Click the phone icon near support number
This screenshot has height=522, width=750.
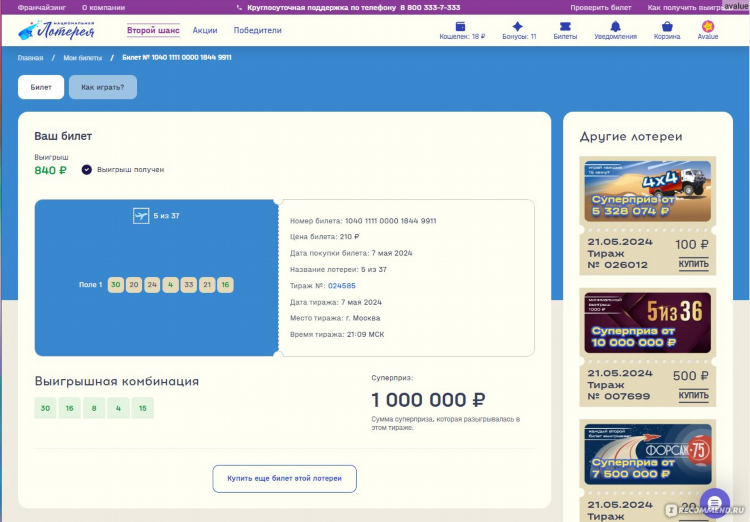click(x=239, y=8)
